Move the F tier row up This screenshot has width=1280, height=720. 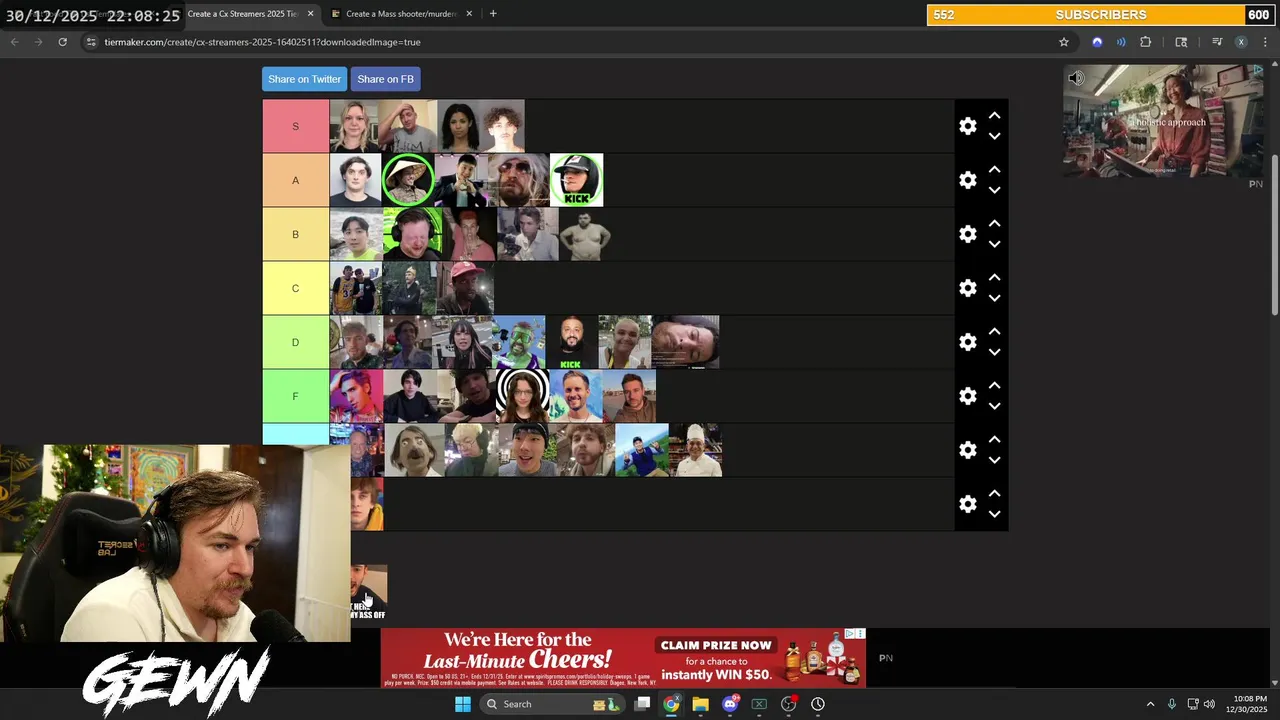point(994,386)
